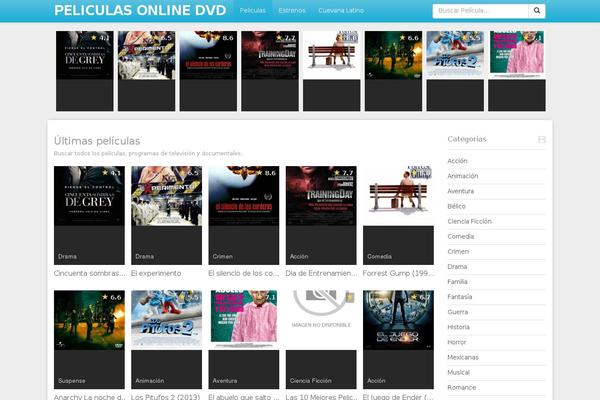
Task: Open Cincuenta sombras de Grey poster in grid
Action: pos(89,215)
